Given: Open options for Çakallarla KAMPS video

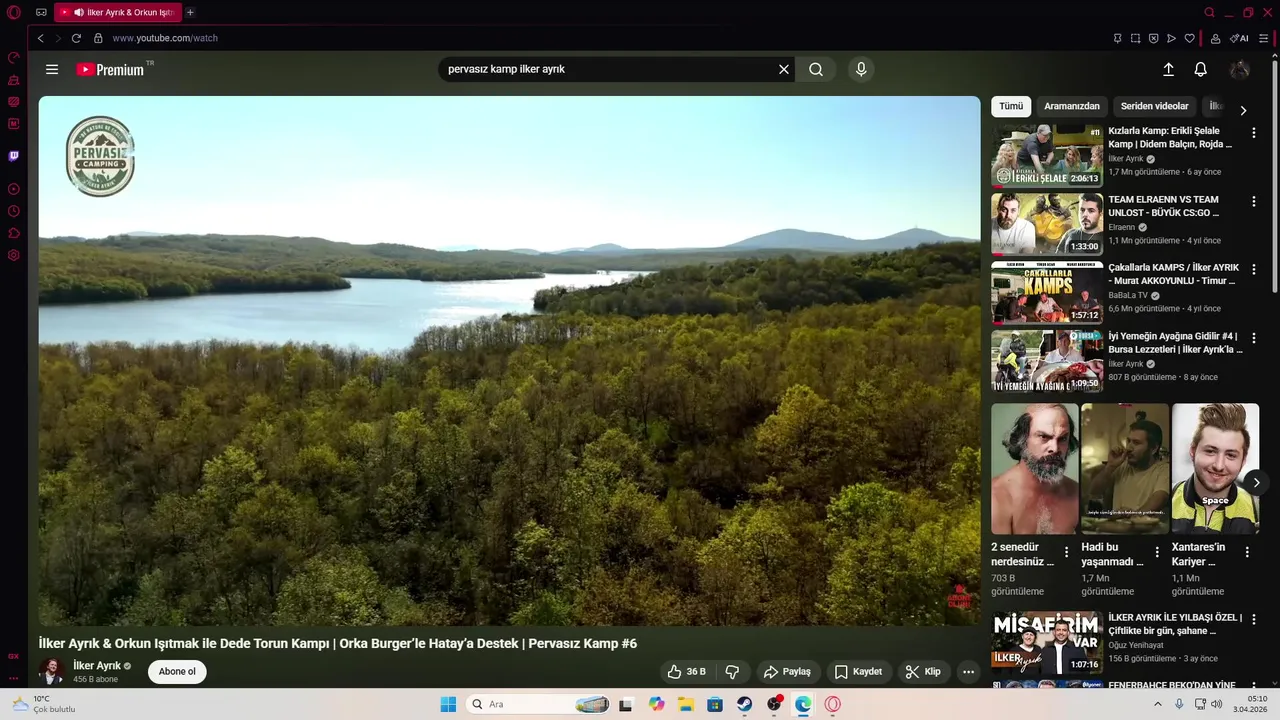Looking at the screenshot, I should point(1254,270).
